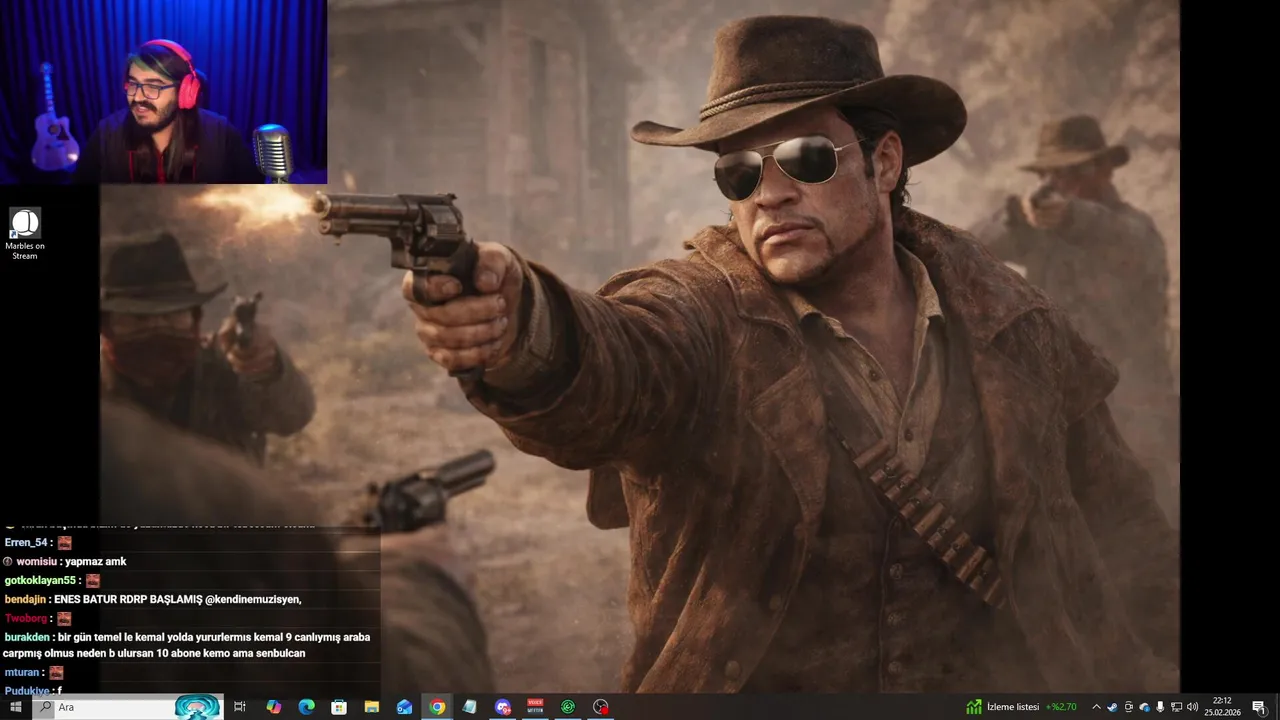
Task: Click the emote next to mturan
Action: pyautogui.click(x=56, y=672)
